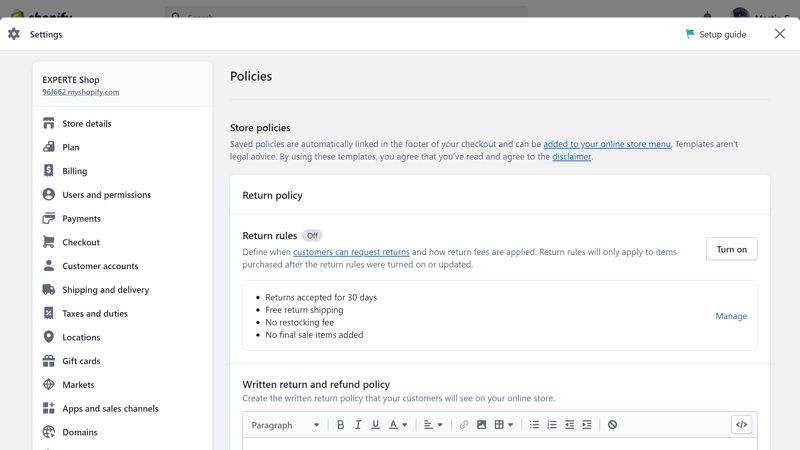Expand the text color dropdown arrow
The height and width of the screenshot is (450, 800).
click(x=405, y=424)
